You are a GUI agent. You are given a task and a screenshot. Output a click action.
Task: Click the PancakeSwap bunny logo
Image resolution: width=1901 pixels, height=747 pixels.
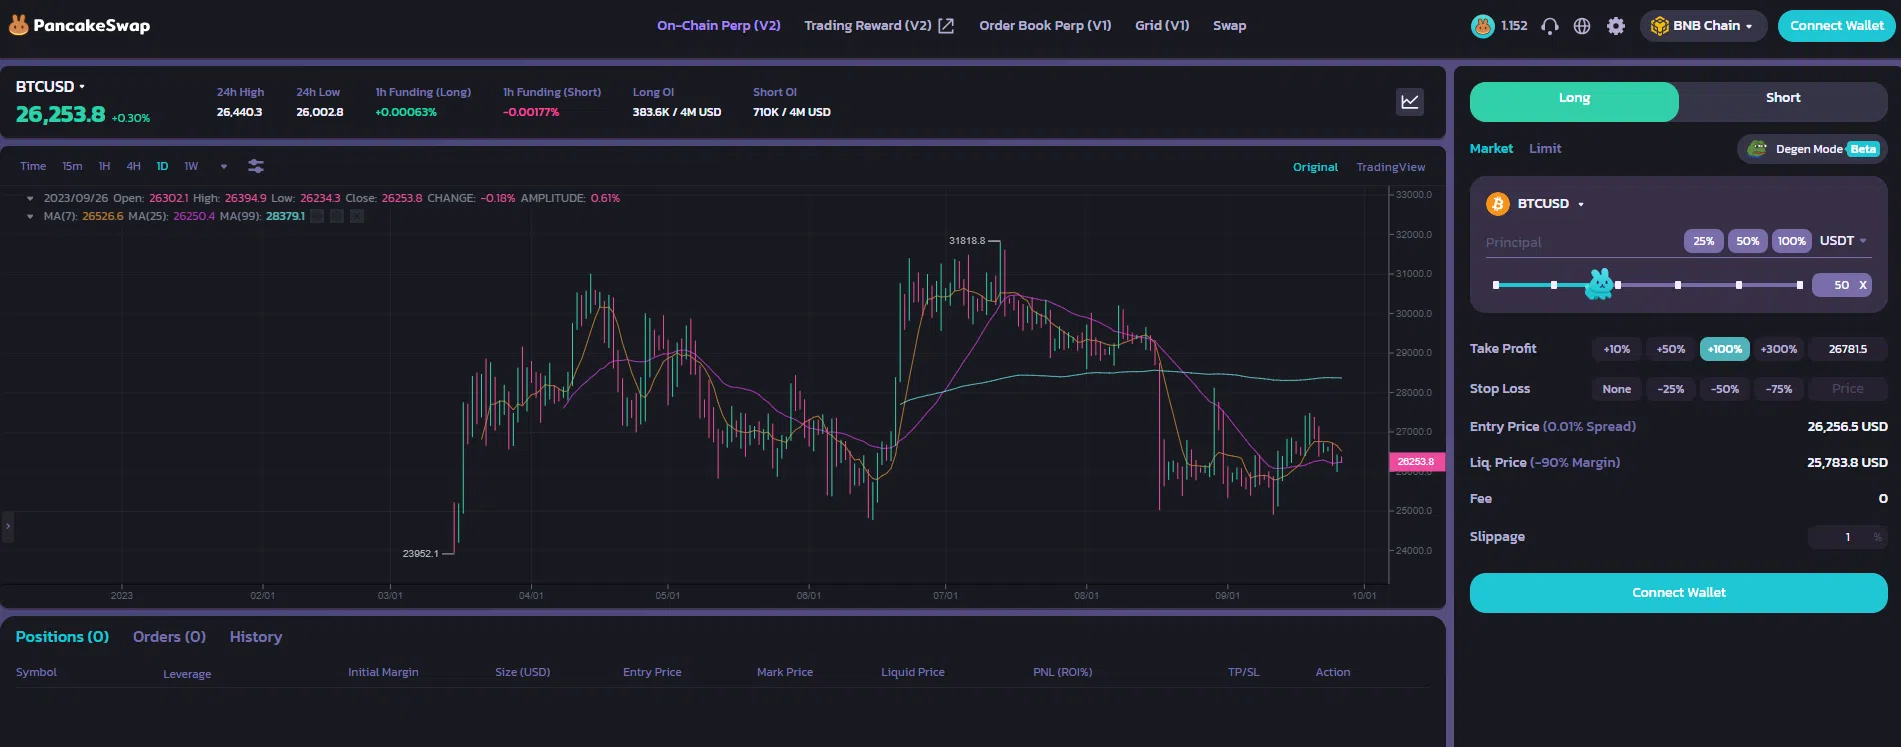[x=18, y=25]
